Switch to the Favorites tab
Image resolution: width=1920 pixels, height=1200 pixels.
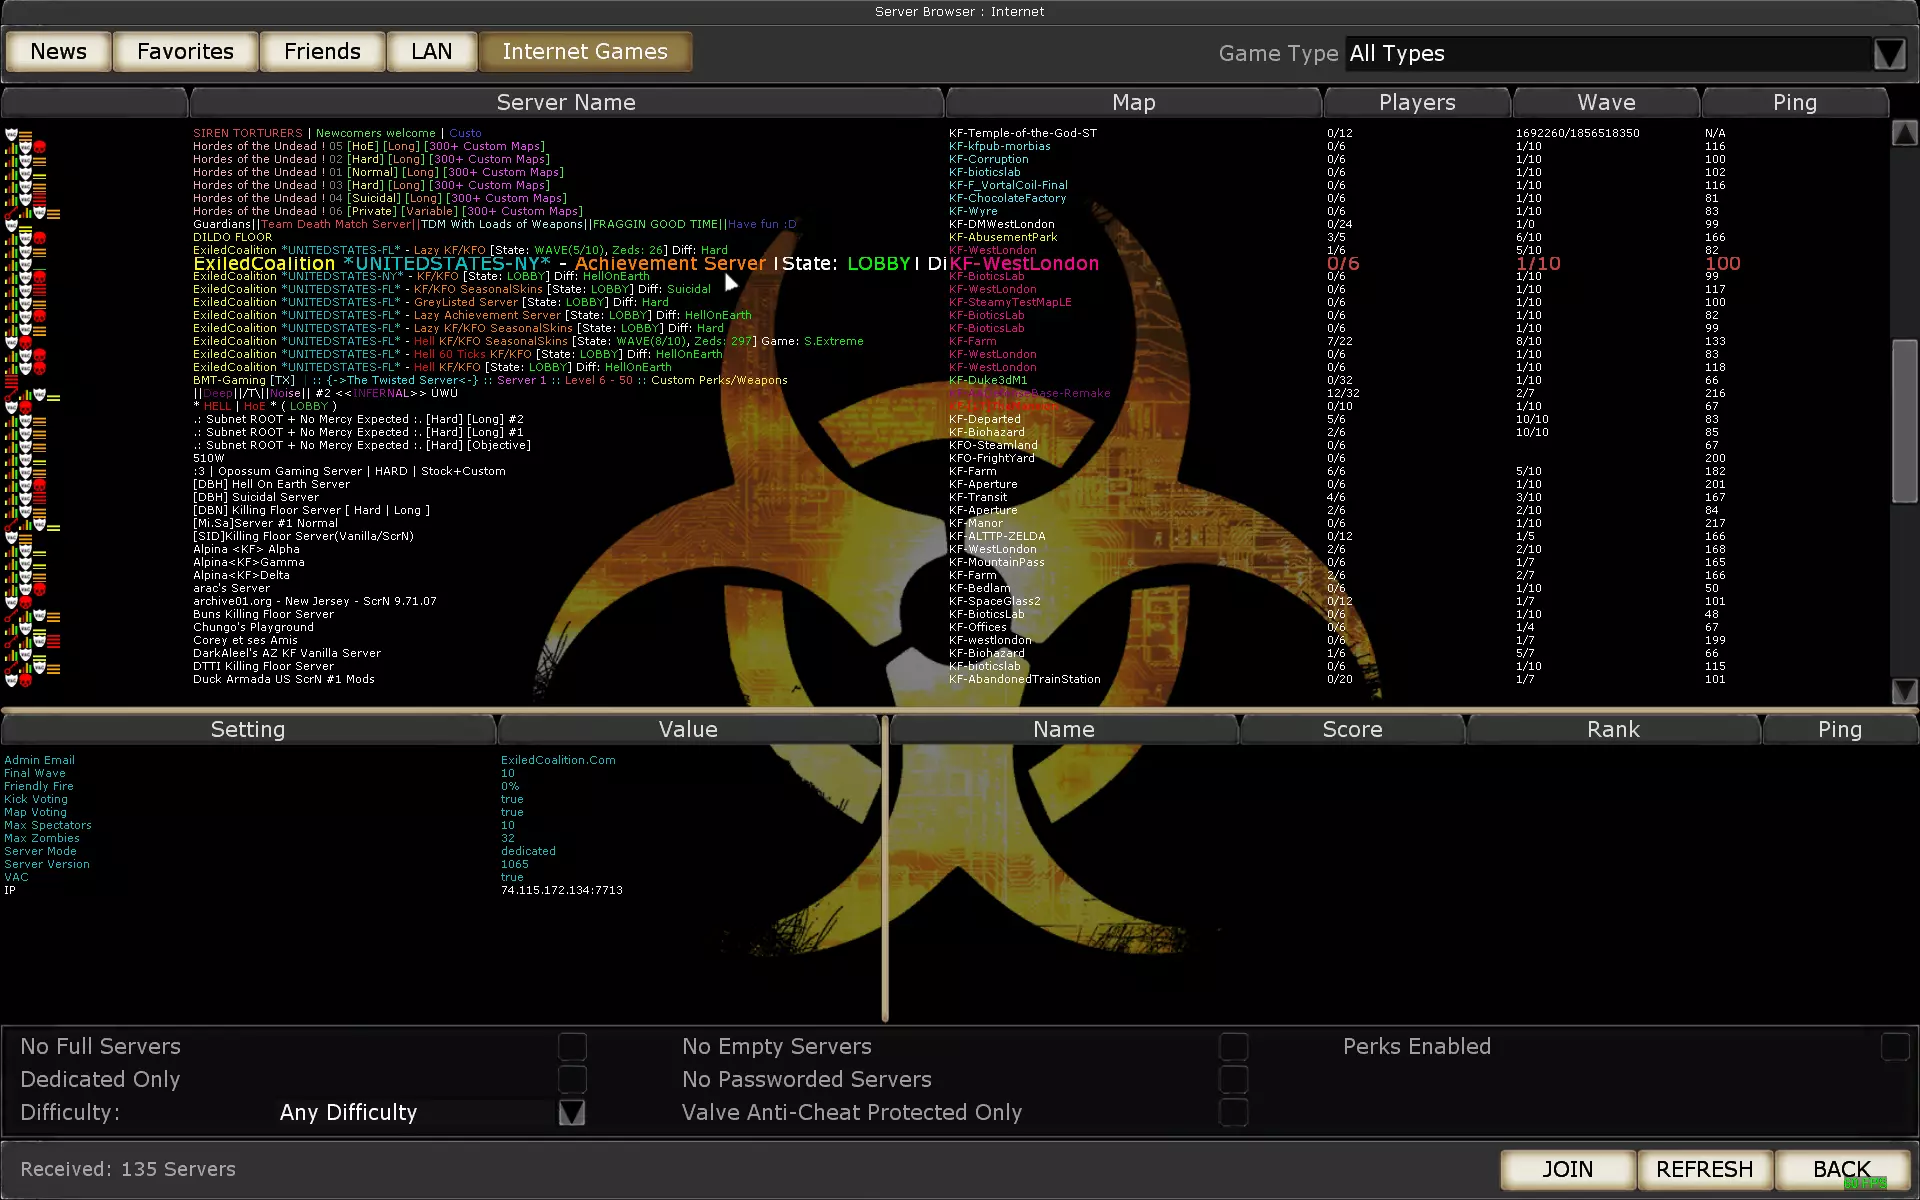tap(185, 51)
